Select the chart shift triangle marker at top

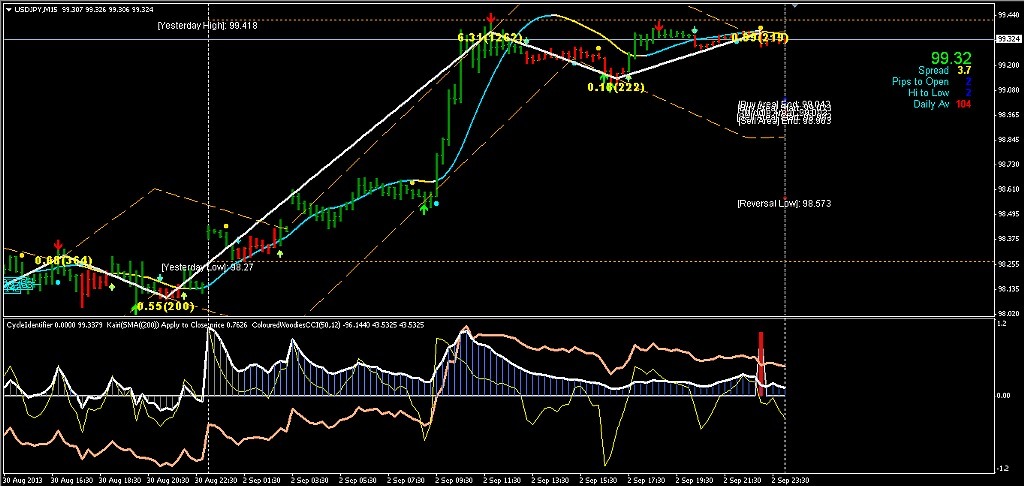[x=795, y=4]
